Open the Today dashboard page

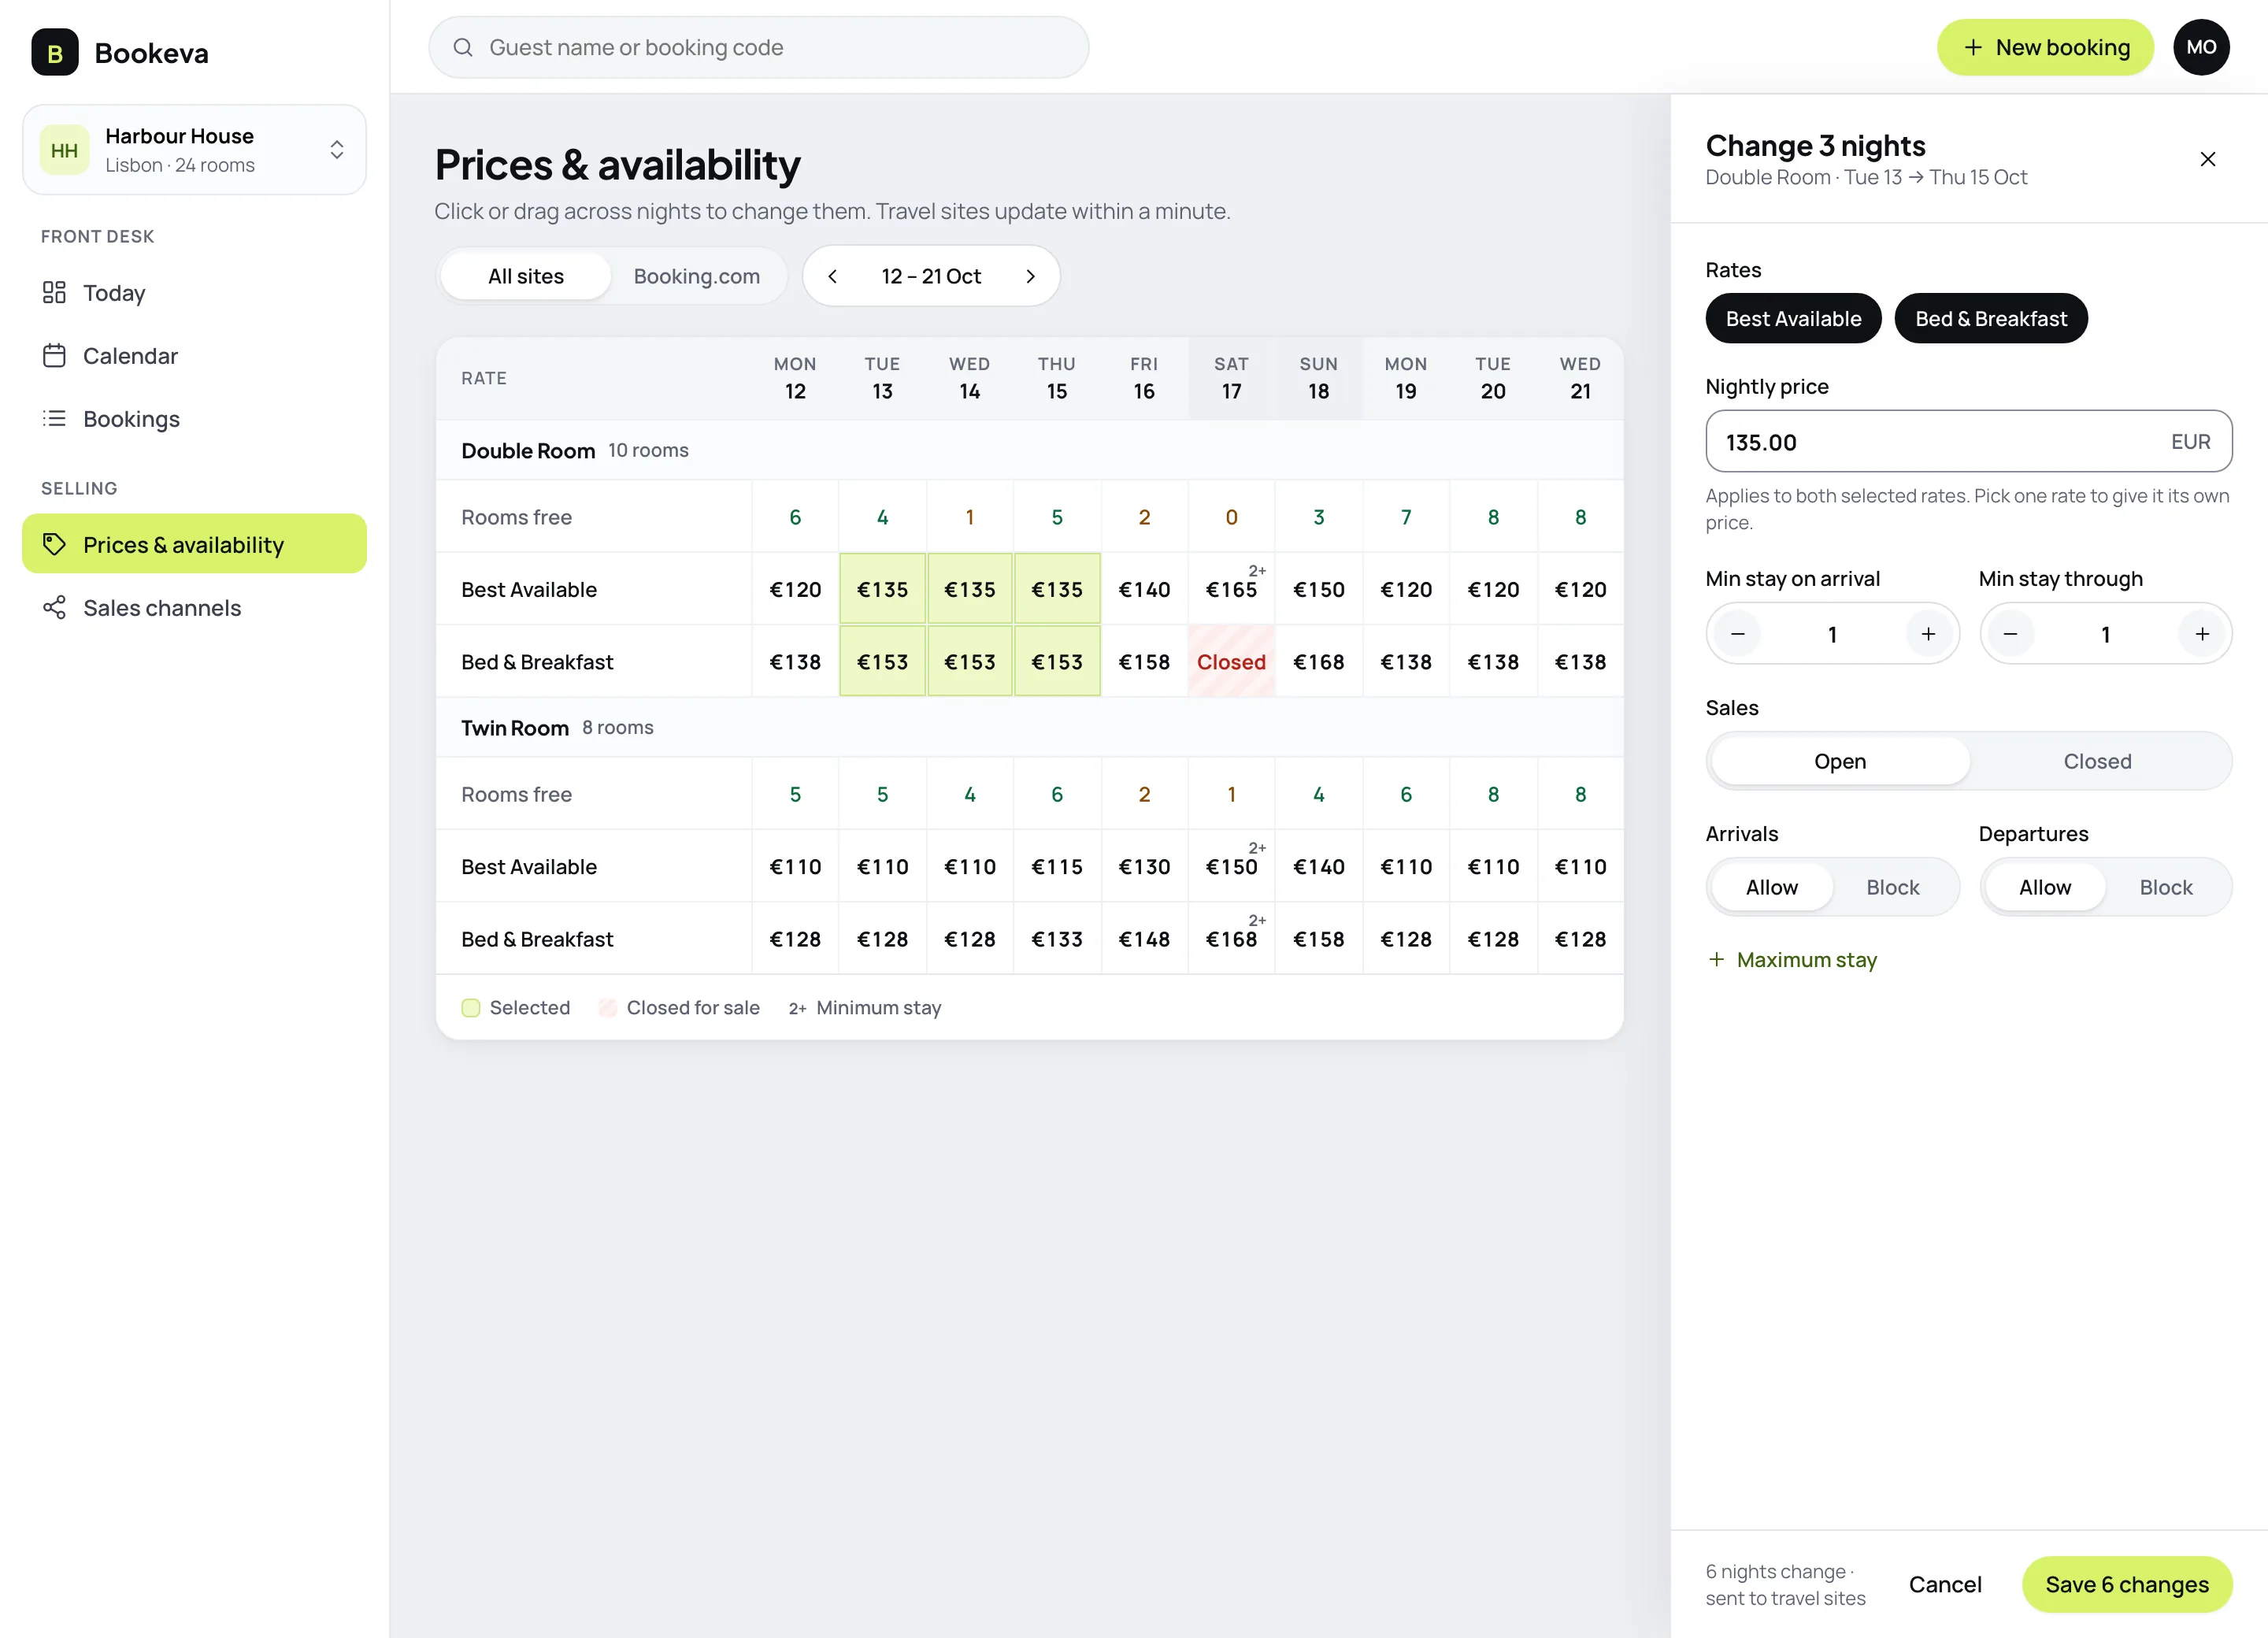[x=194, y=292]
